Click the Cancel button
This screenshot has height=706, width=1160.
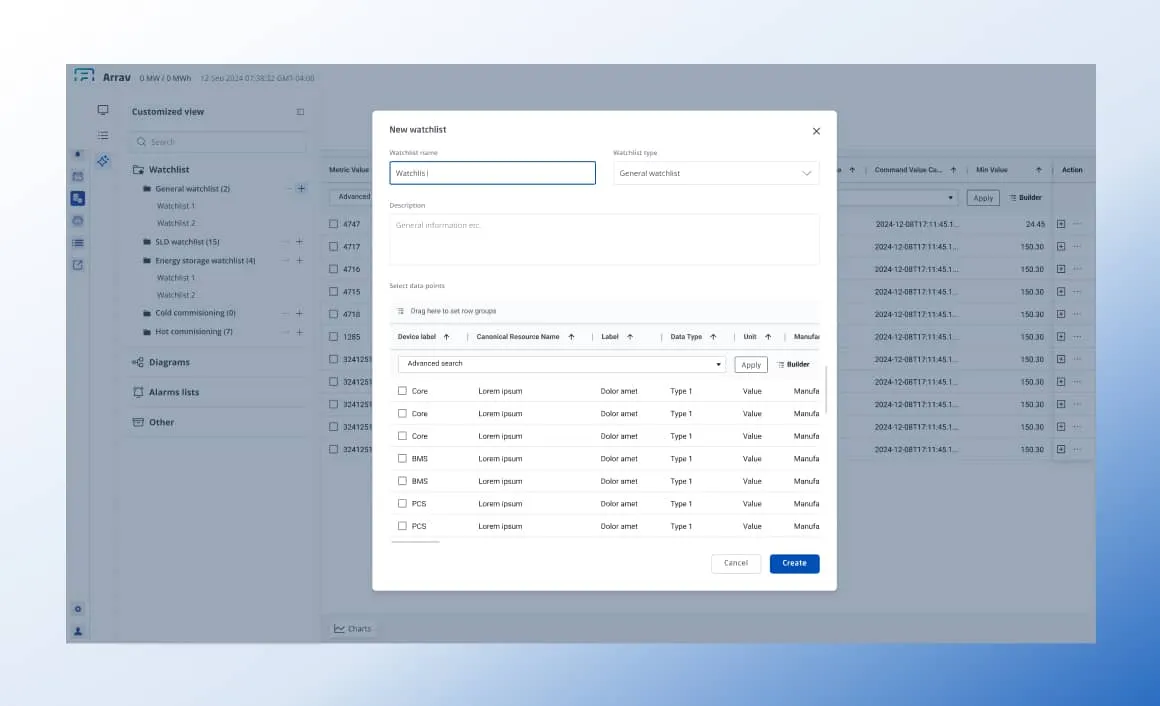(x=735, y=563)
